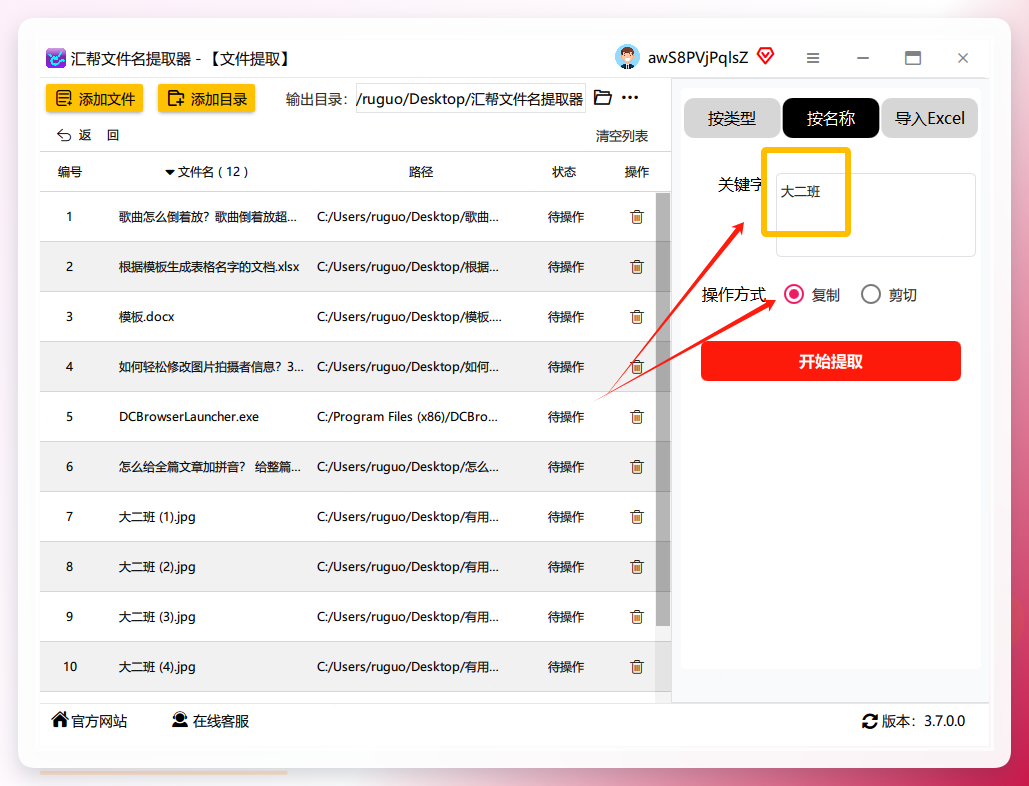Open 在线客服 online support link

click(x=211, y=721)
